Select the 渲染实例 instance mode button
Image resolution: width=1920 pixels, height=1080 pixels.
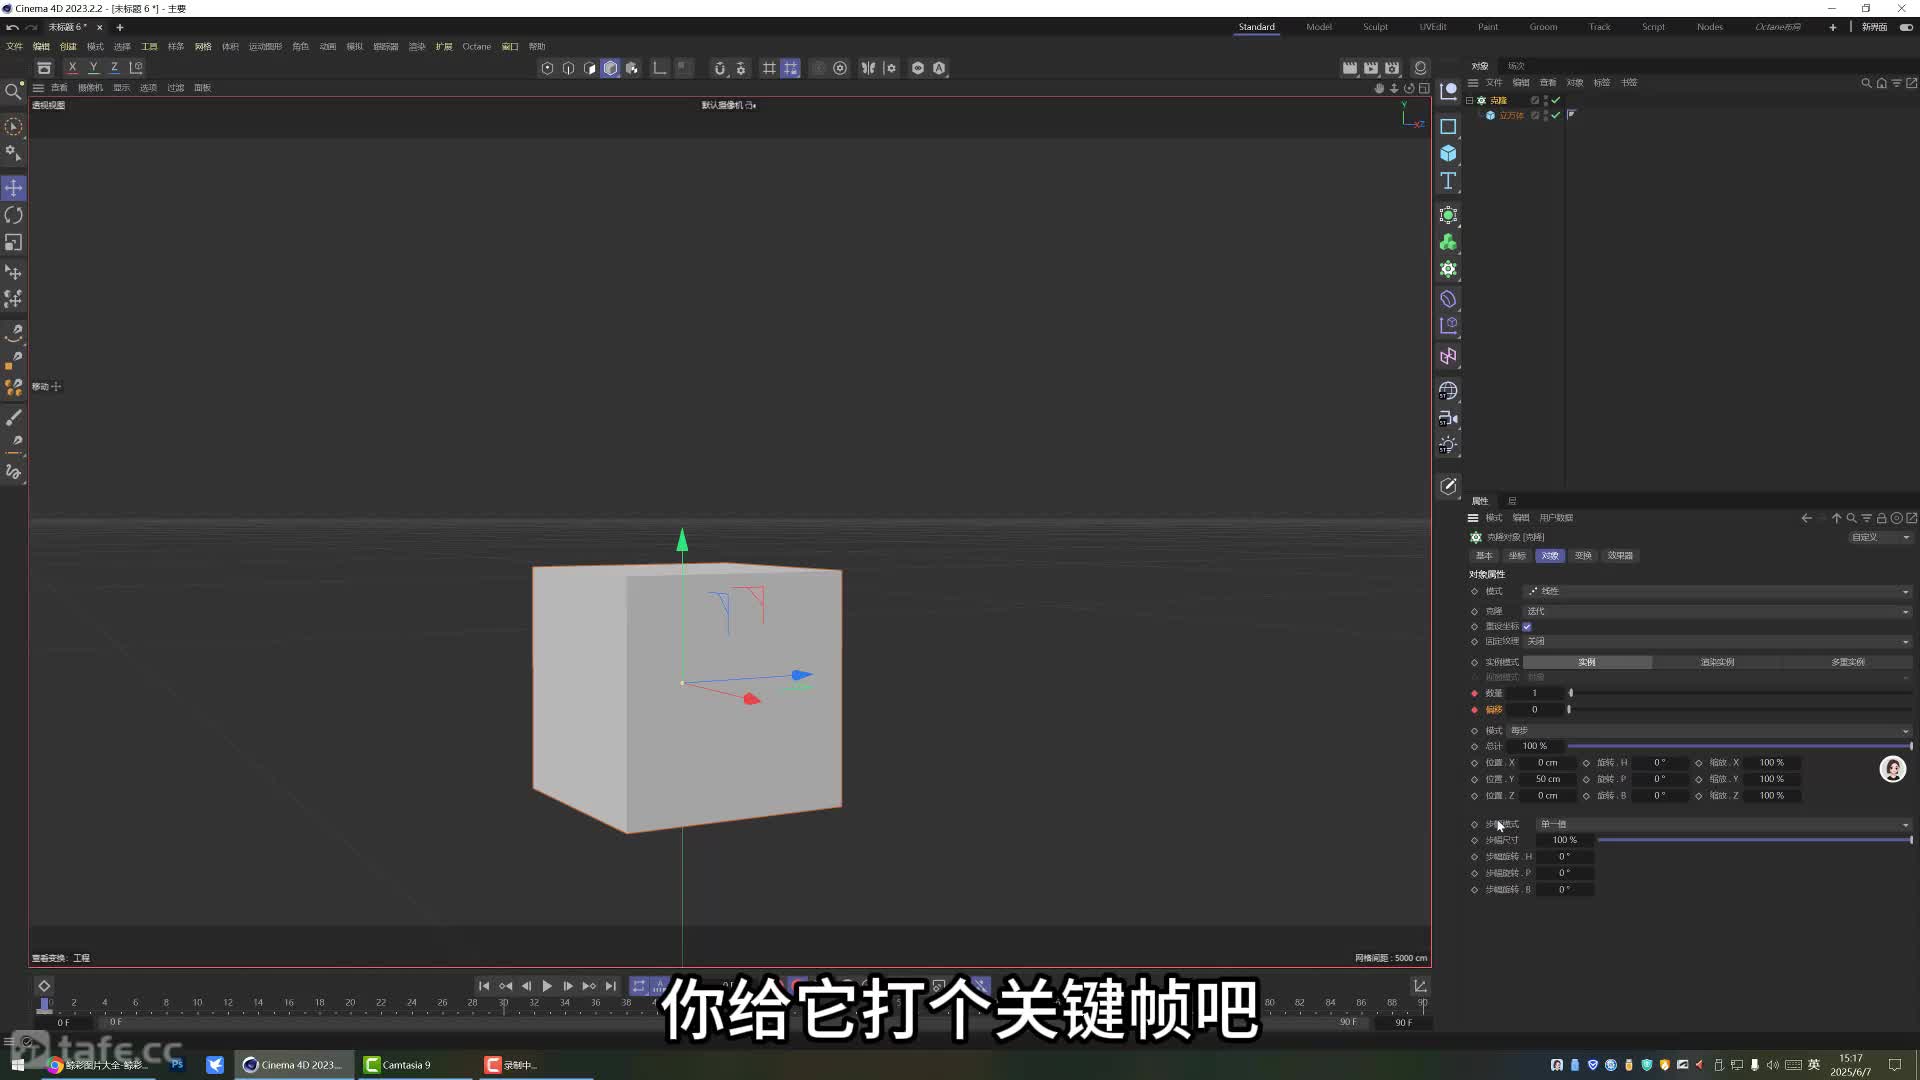1717,662
